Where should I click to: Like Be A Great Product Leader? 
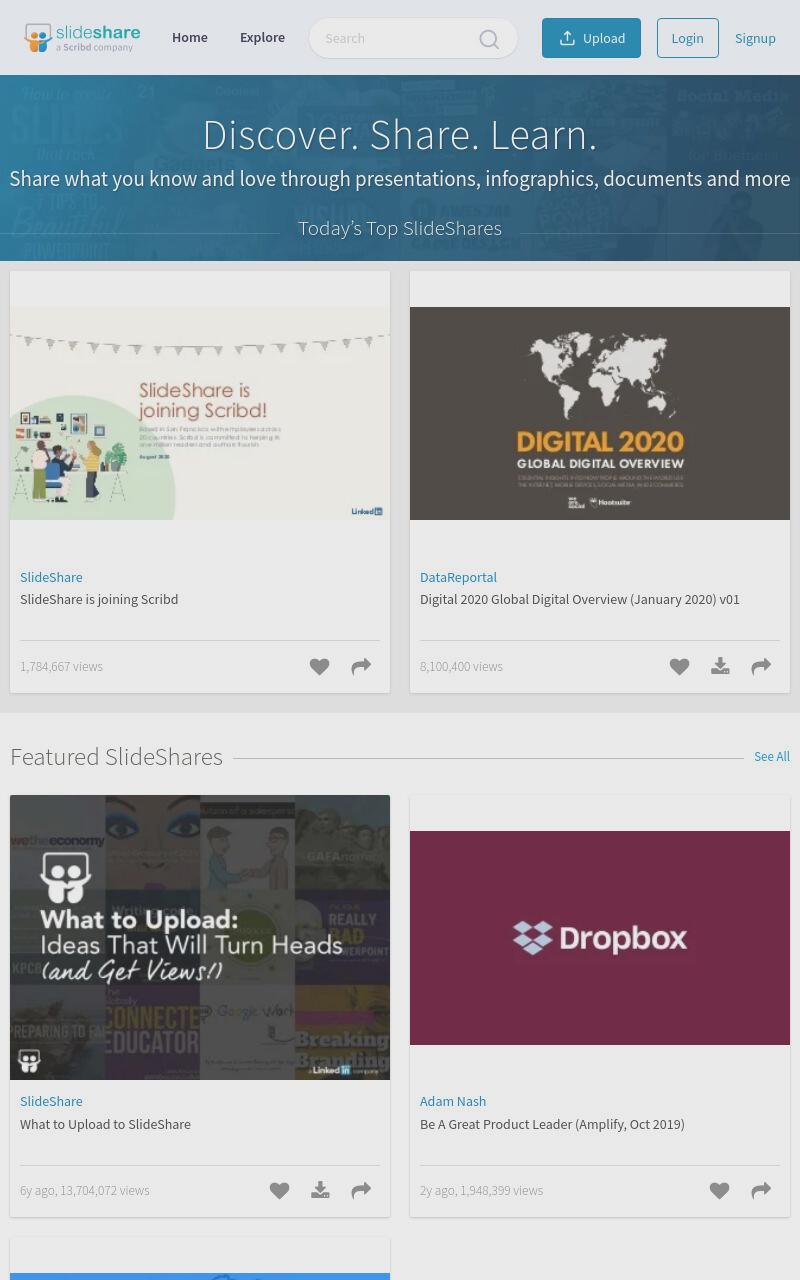pyautogui.click(x=719, y=1191)
